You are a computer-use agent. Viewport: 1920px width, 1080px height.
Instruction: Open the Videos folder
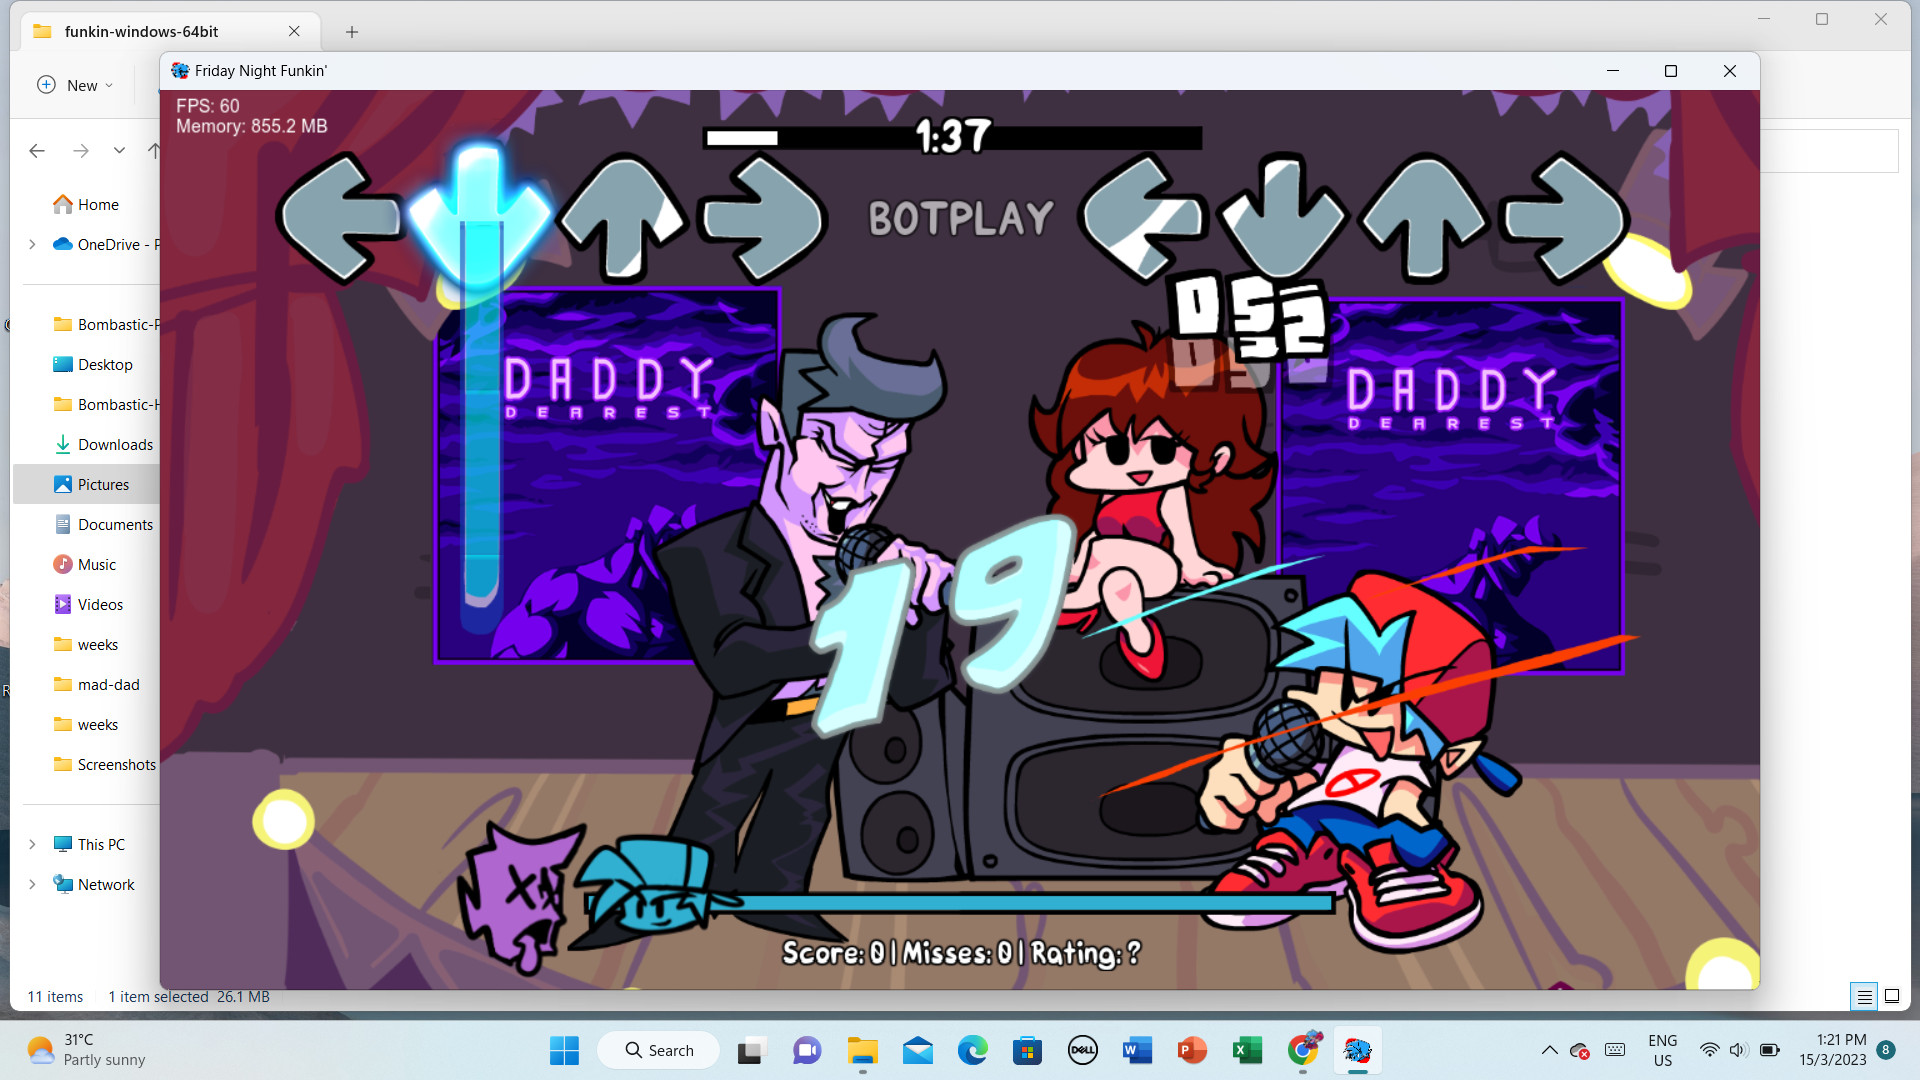[x=88, y=604]
